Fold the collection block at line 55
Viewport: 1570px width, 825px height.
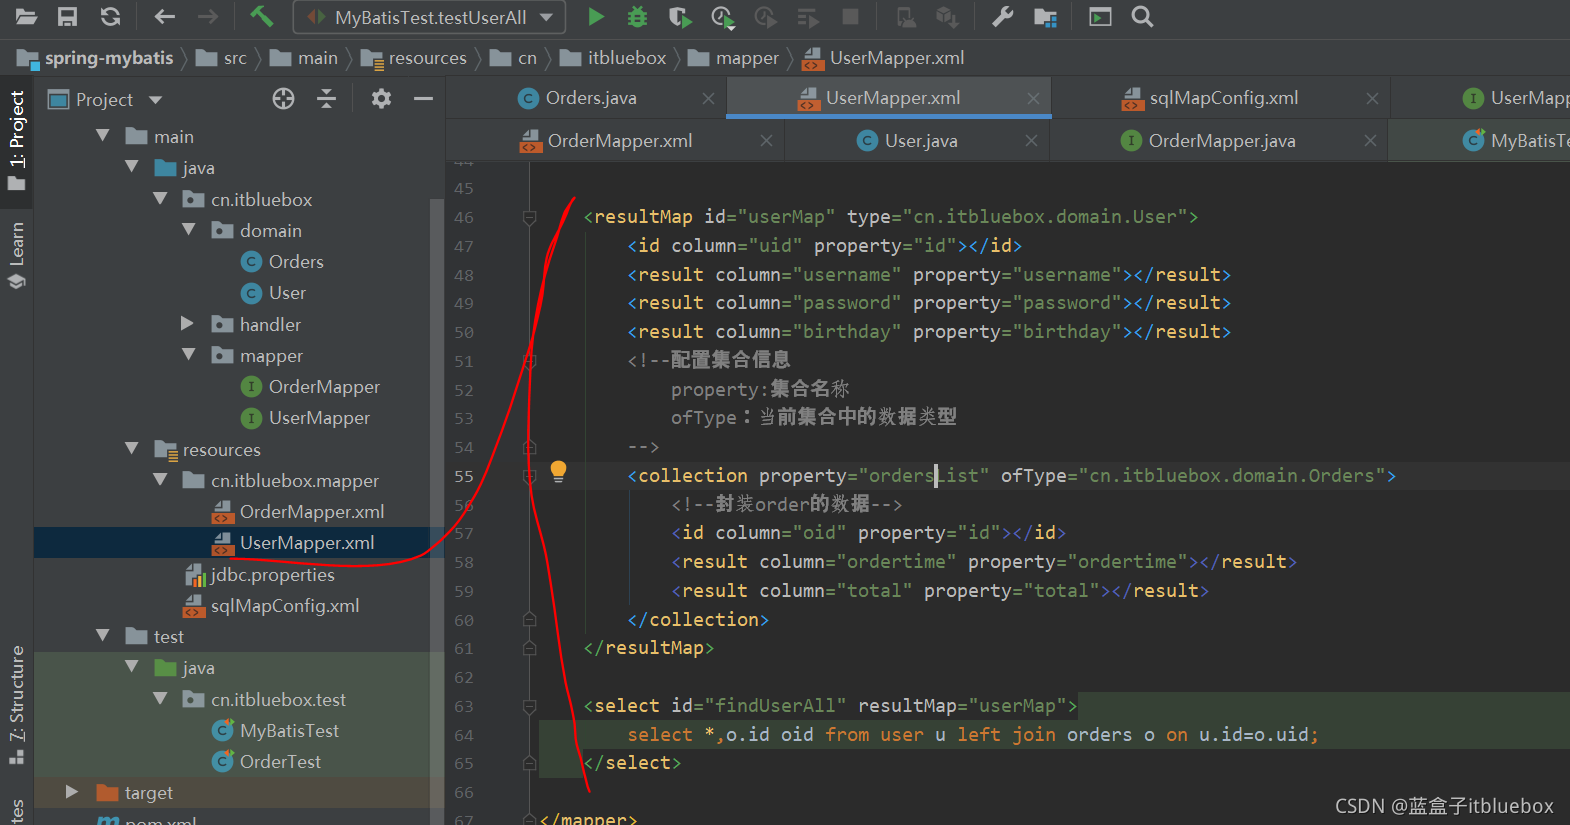530,476
